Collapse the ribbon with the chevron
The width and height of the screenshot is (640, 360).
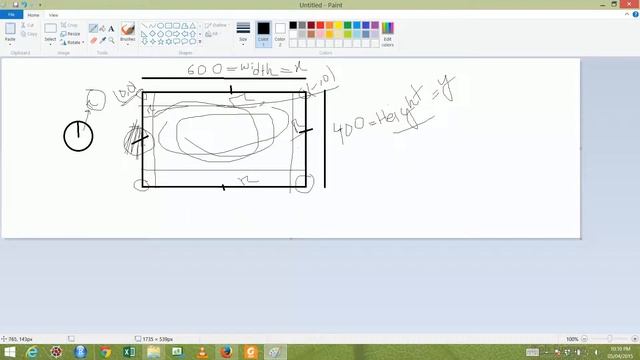(x=627, y=14)
